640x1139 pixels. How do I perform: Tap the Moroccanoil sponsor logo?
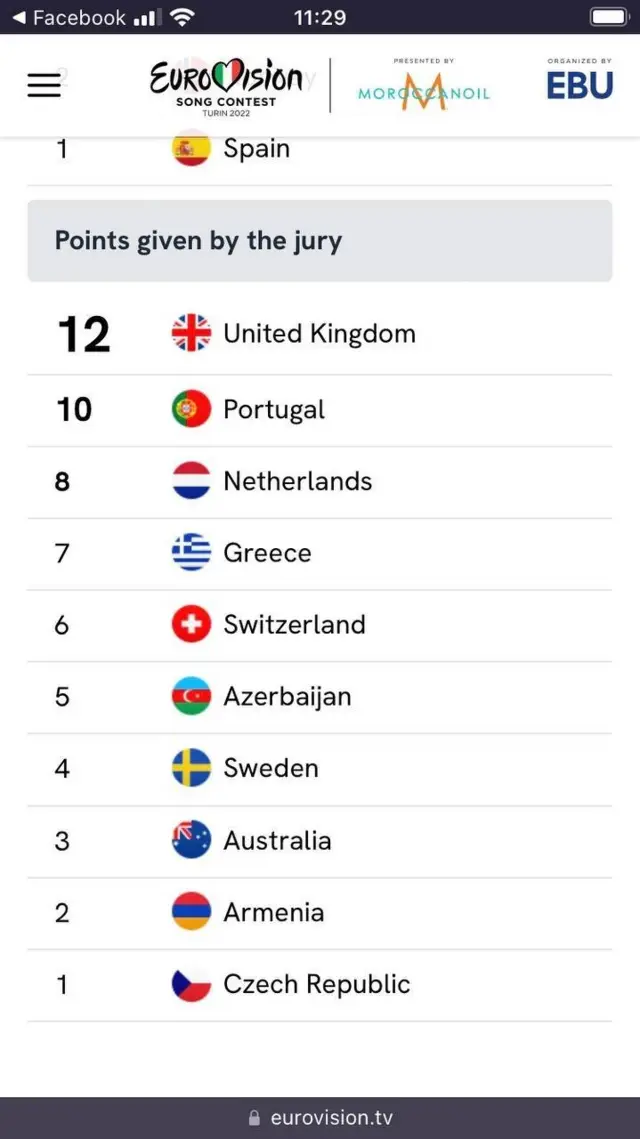424,89
